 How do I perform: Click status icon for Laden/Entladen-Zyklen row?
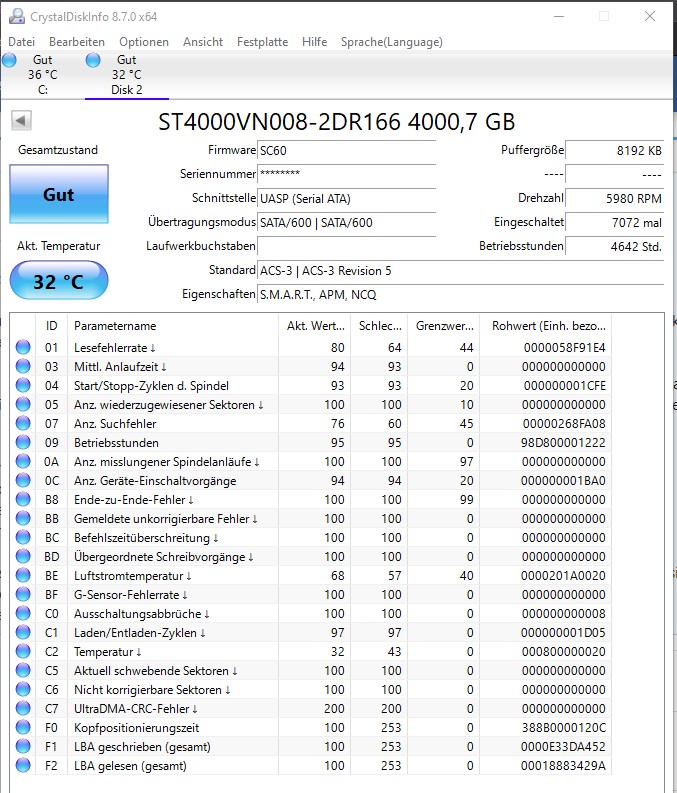[x=23, y=632]
